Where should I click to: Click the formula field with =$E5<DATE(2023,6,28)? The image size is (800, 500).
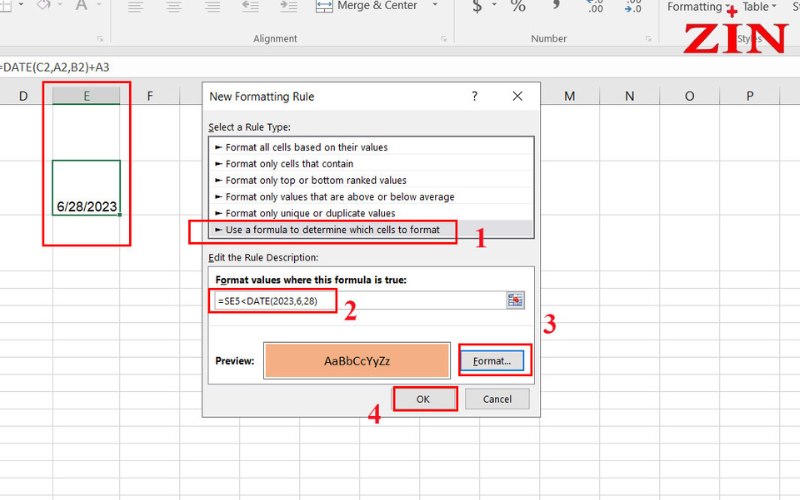(358, 301)
